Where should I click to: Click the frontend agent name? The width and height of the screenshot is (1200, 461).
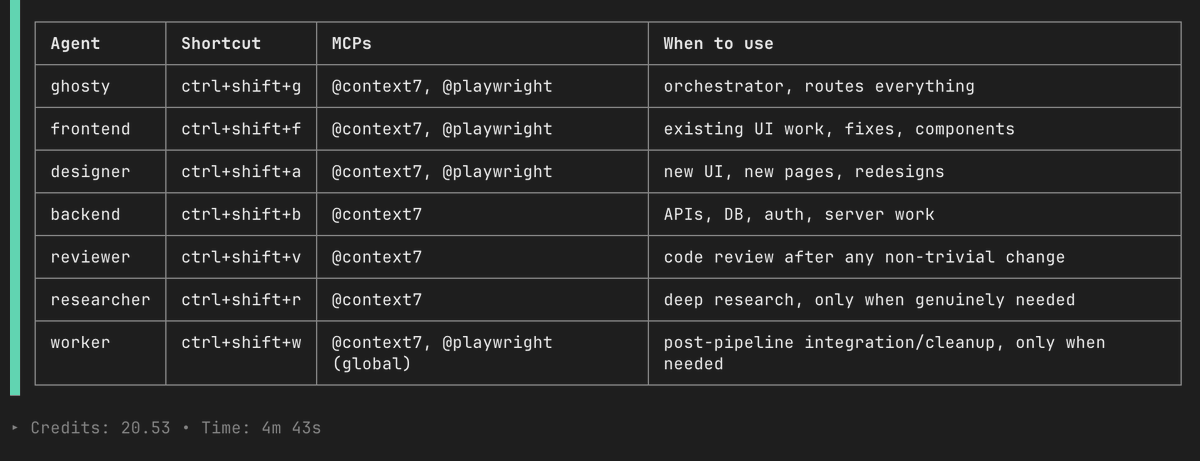click(x=90, y=129)
